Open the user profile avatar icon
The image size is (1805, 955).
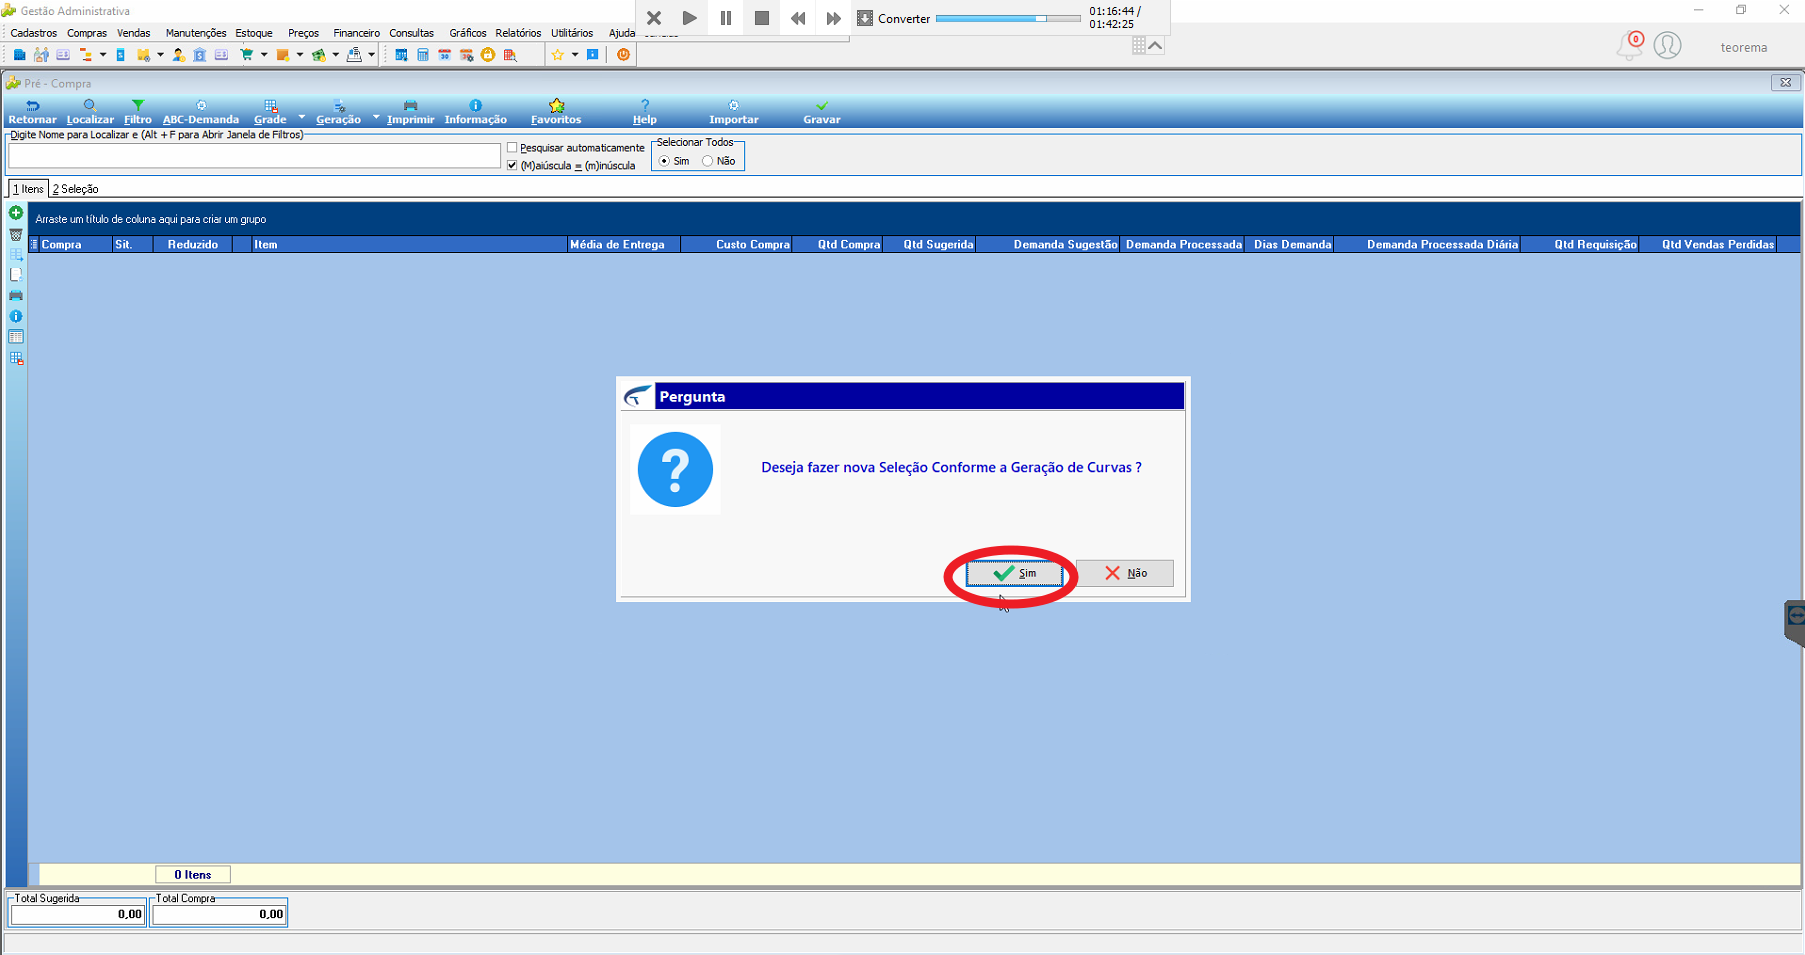pos(1667,46)
